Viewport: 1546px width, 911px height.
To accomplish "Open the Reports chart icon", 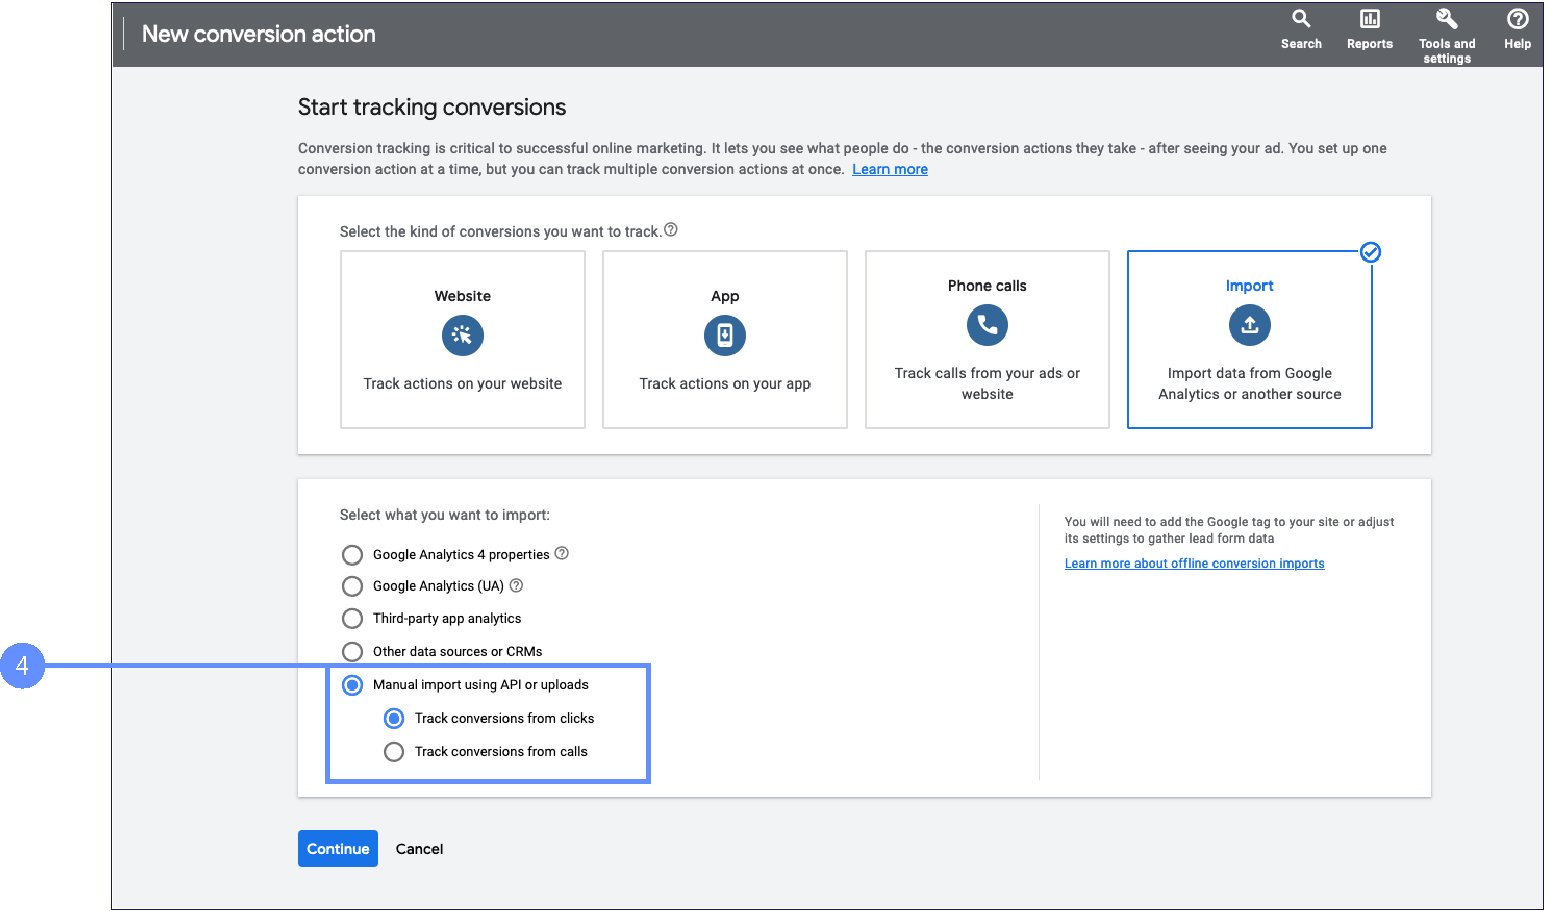I will [x=1369, y=19].
